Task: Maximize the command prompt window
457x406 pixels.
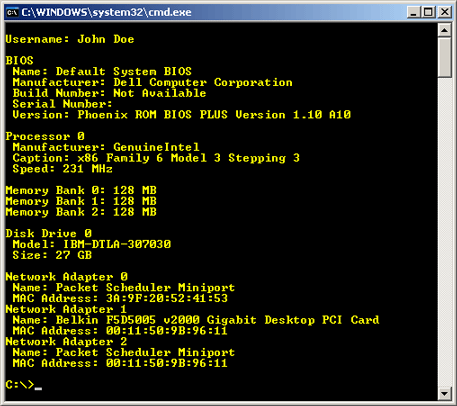Action: pos(429,12)
